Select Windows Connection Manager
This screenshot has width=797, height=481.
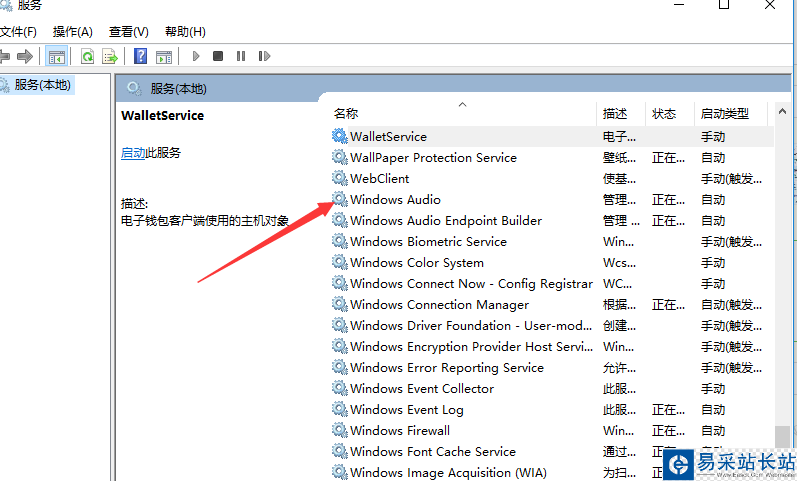coord(552,305)
